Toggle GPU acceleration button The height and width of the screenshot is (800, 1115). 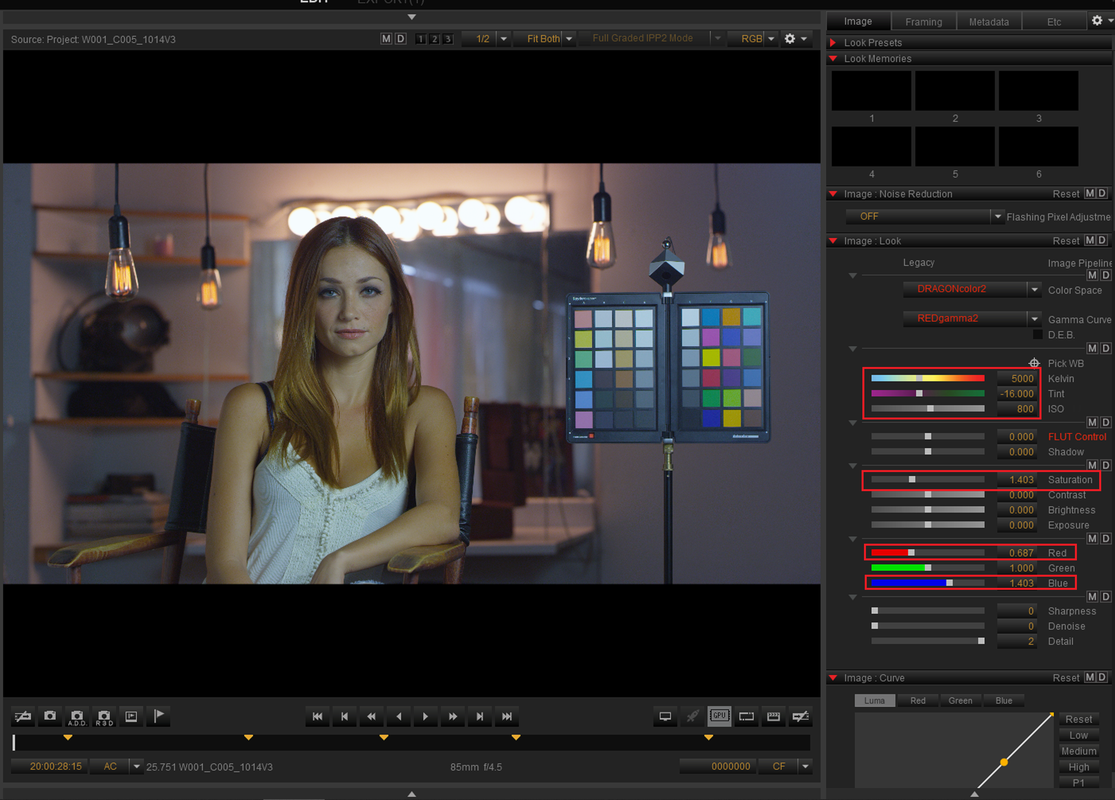point(719,716)
